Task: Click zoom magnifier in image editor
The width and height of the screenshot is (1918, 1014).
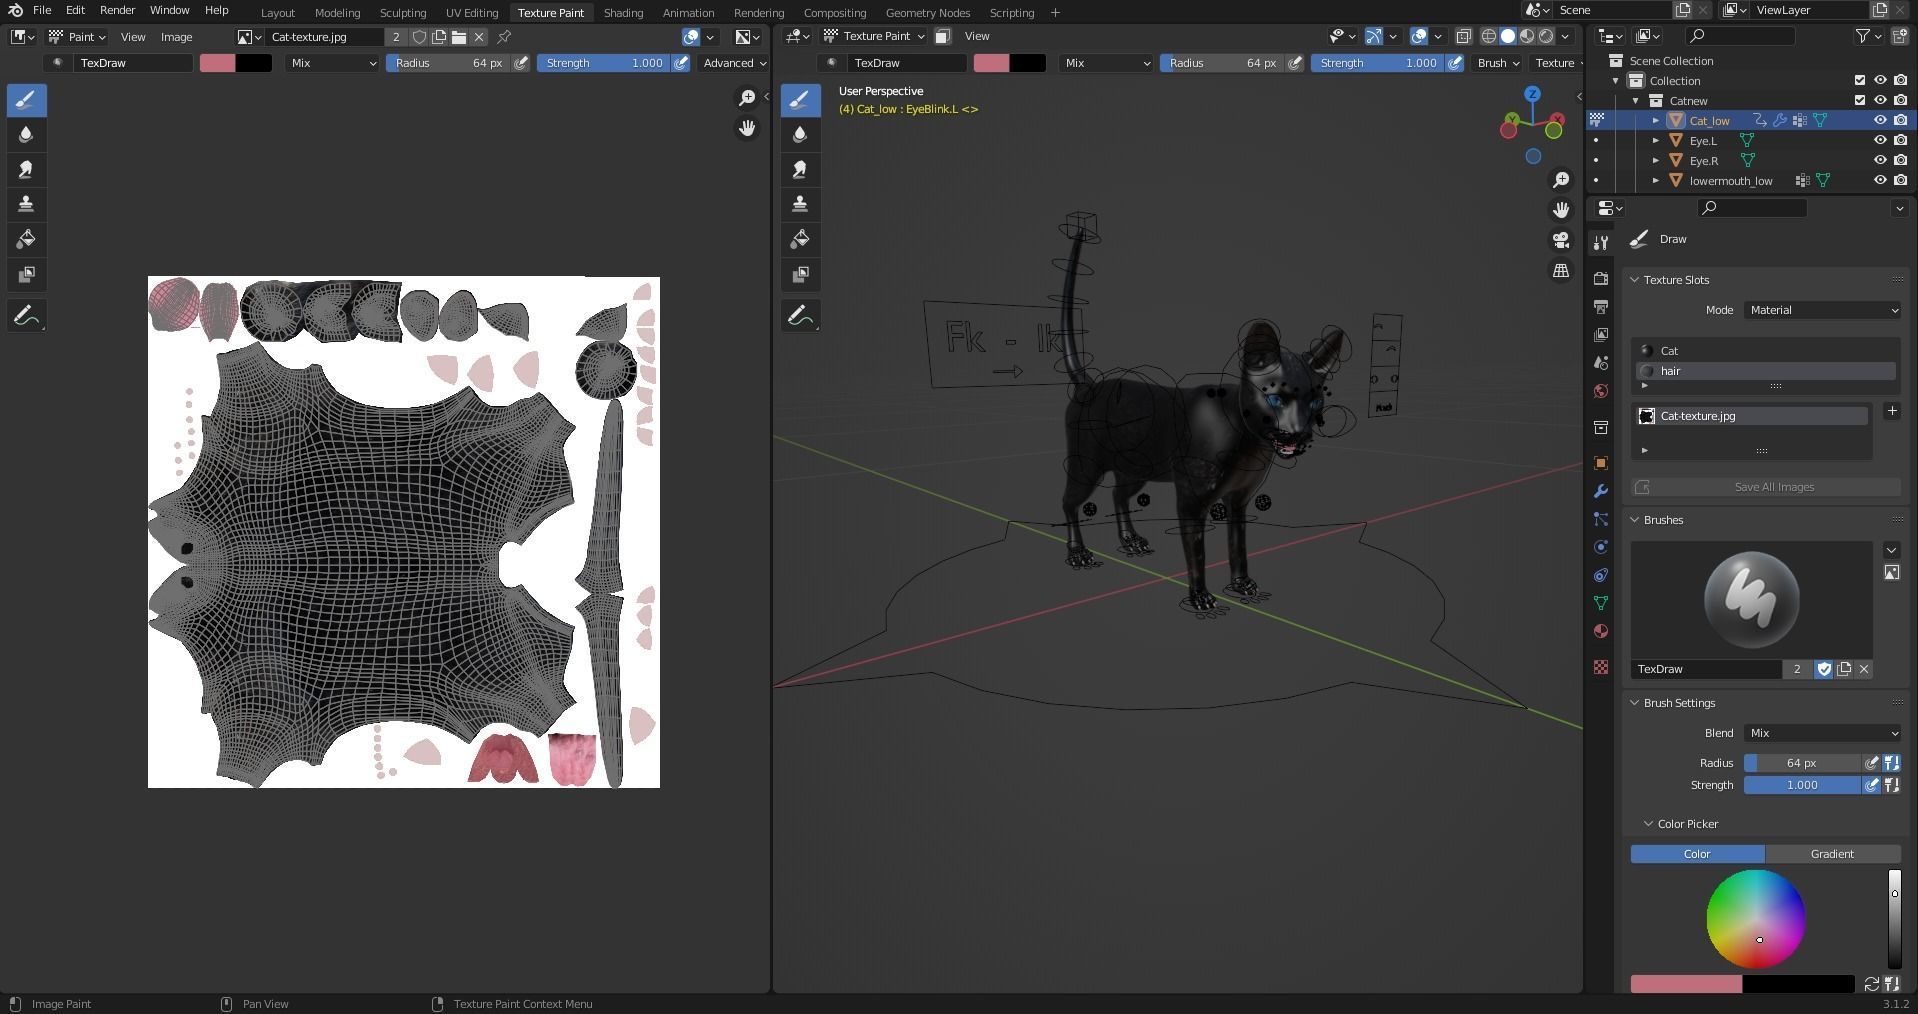Action: click(x=747, y=97)
